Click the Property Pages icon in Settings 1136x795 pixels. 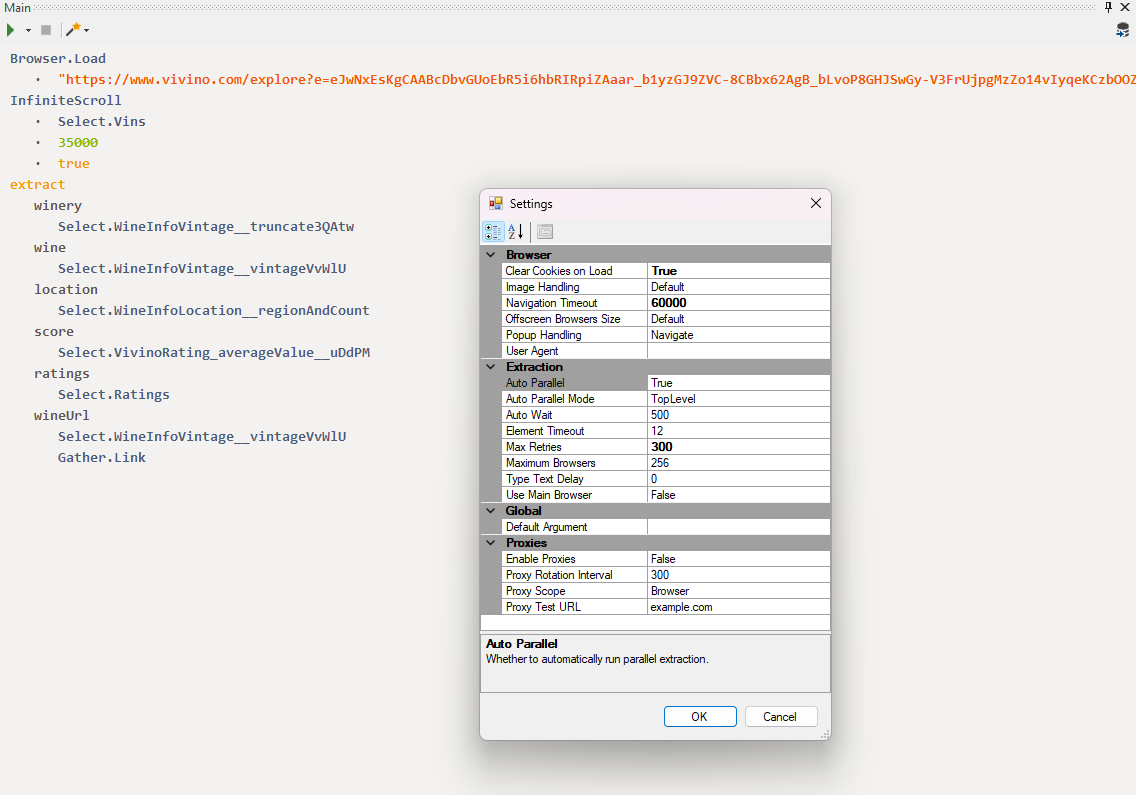click(x=545, y=232)
